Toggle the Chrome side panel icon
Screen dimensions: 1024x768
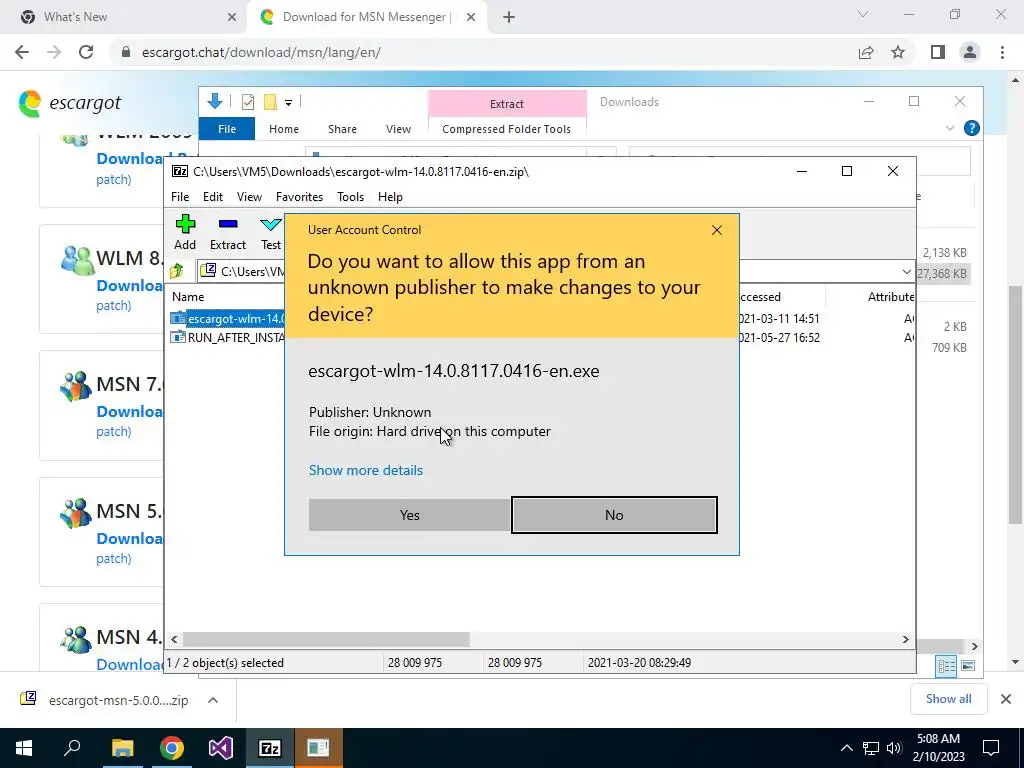(x=938, y=52)
